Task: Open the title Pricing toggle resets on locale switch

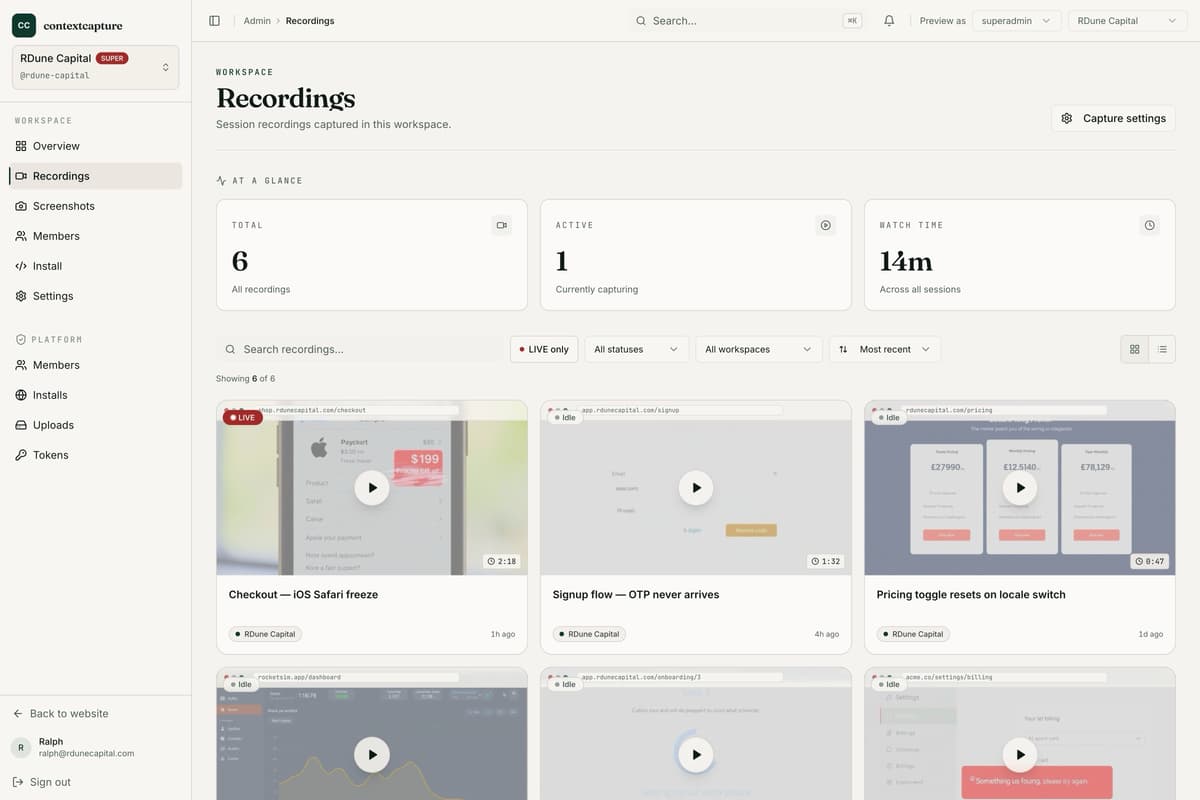Action: point(971,594)
